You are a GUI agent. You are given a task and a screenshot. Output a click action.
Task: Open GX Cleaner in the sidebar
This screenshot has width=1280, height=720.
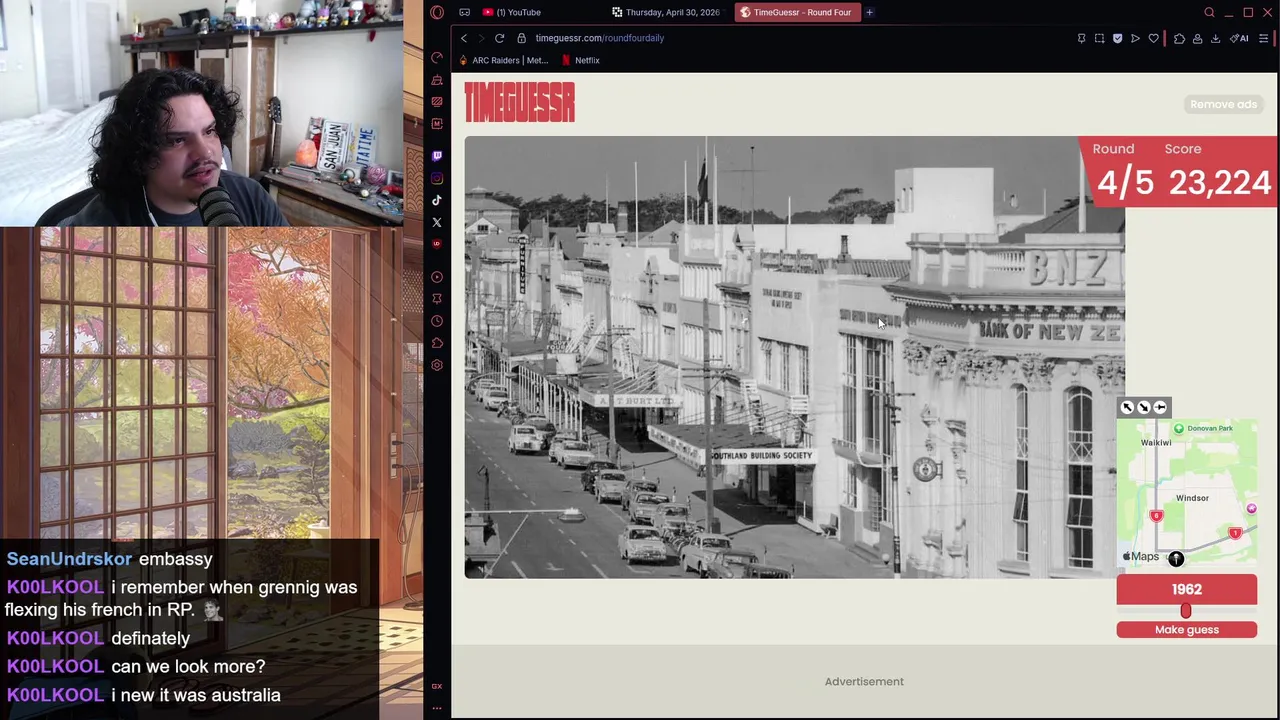(x=437, y=80)
